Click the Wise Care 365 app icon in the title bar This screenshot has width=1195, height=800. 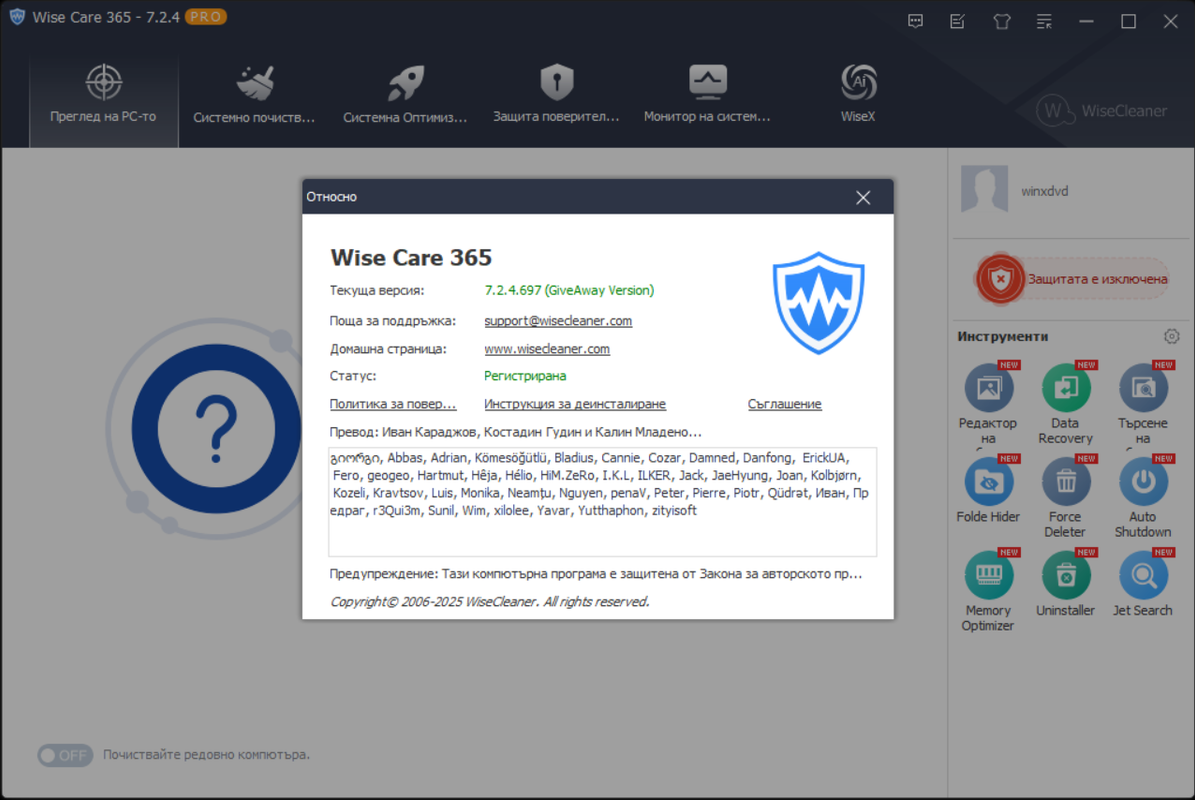17,17
